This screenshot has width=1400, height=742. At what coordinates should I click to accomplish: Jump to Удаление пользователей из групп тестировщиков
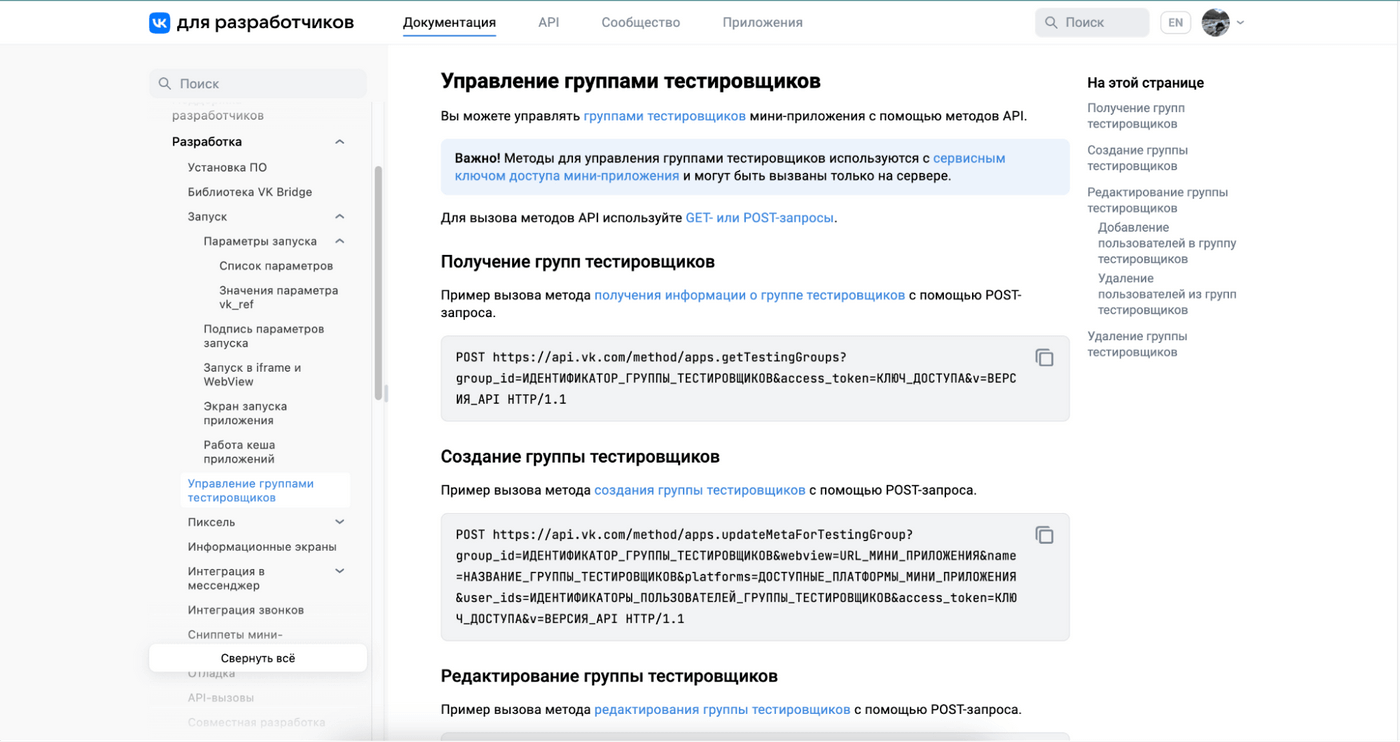[1167, 294]
